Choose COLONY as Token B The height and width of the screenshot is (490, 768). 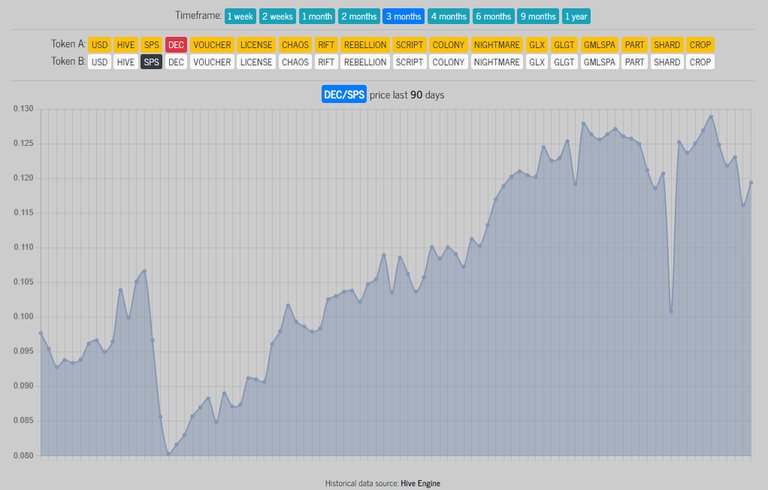point(449,62)
